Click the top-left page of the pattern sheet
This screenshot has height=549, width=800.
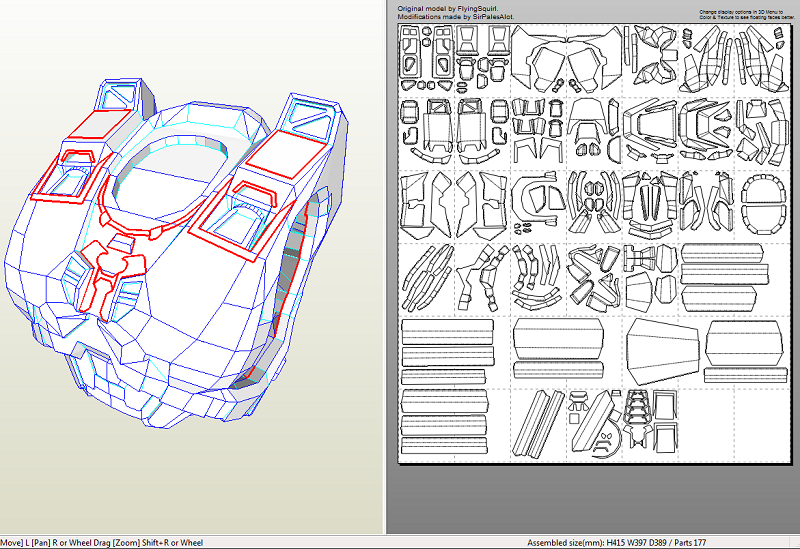point(425,58)
